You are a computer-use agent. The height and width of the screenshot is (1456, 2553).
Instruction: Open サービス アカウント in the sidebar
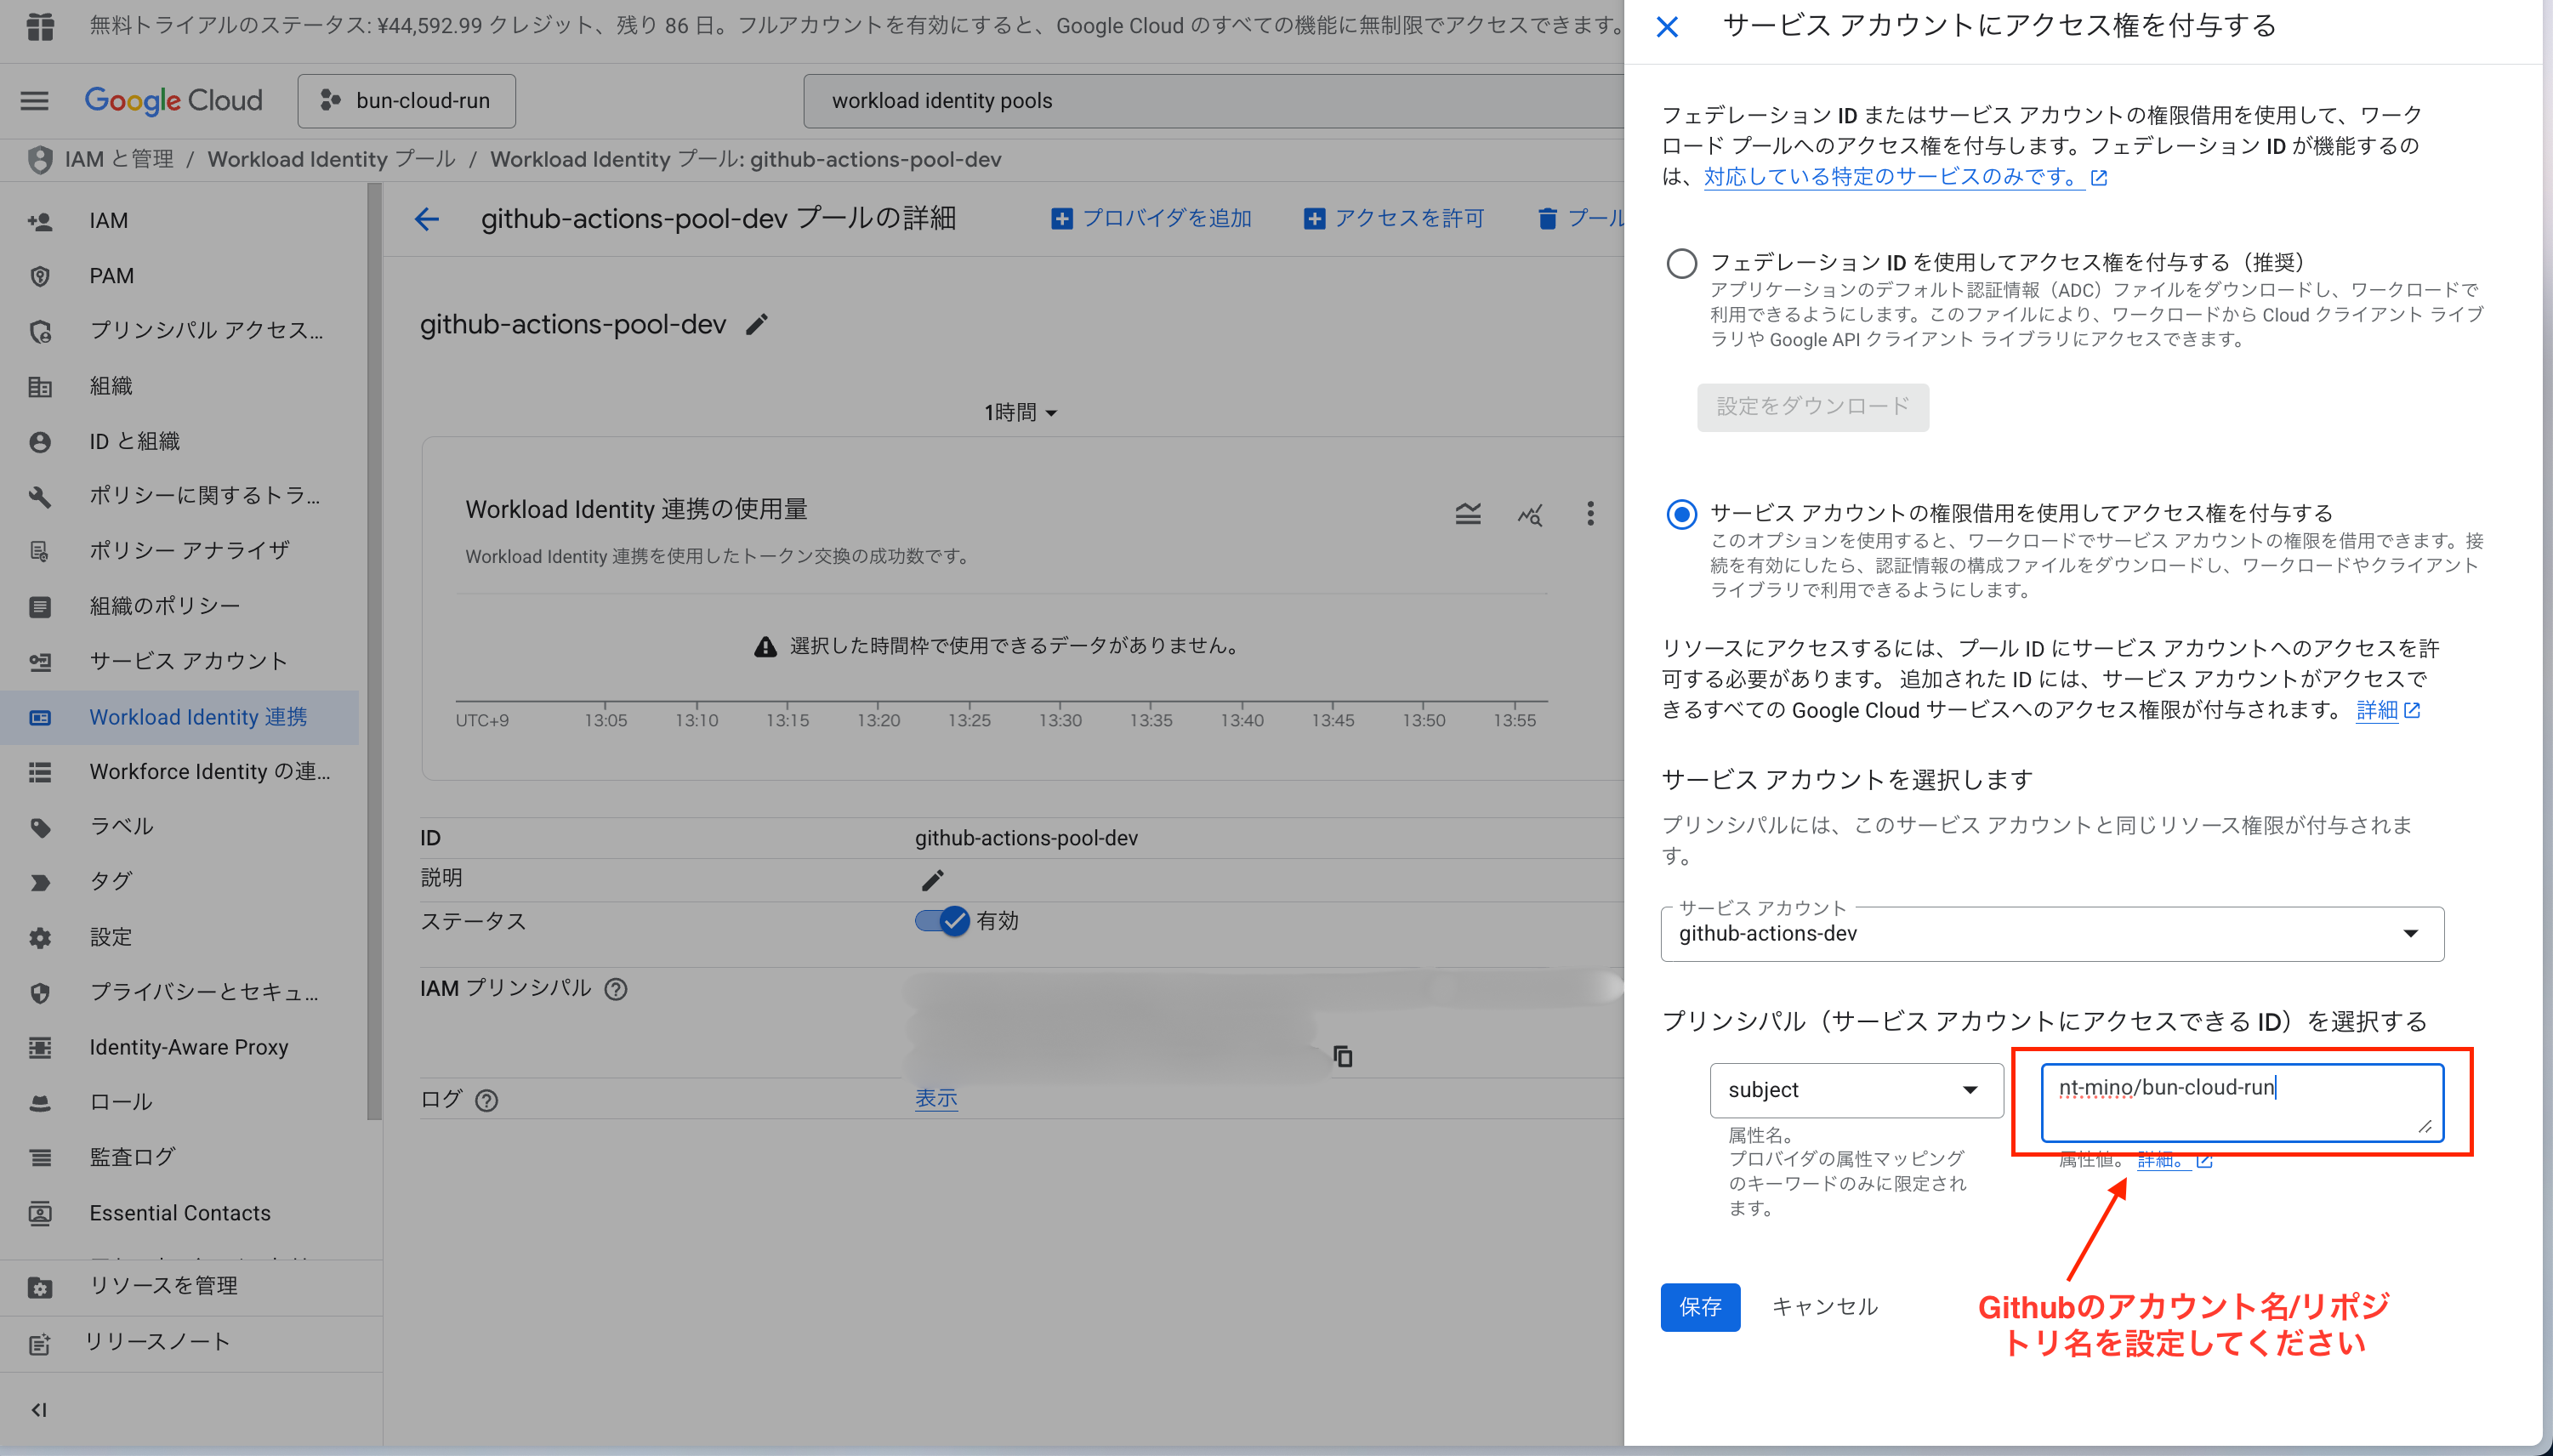(x=188, y=661)
